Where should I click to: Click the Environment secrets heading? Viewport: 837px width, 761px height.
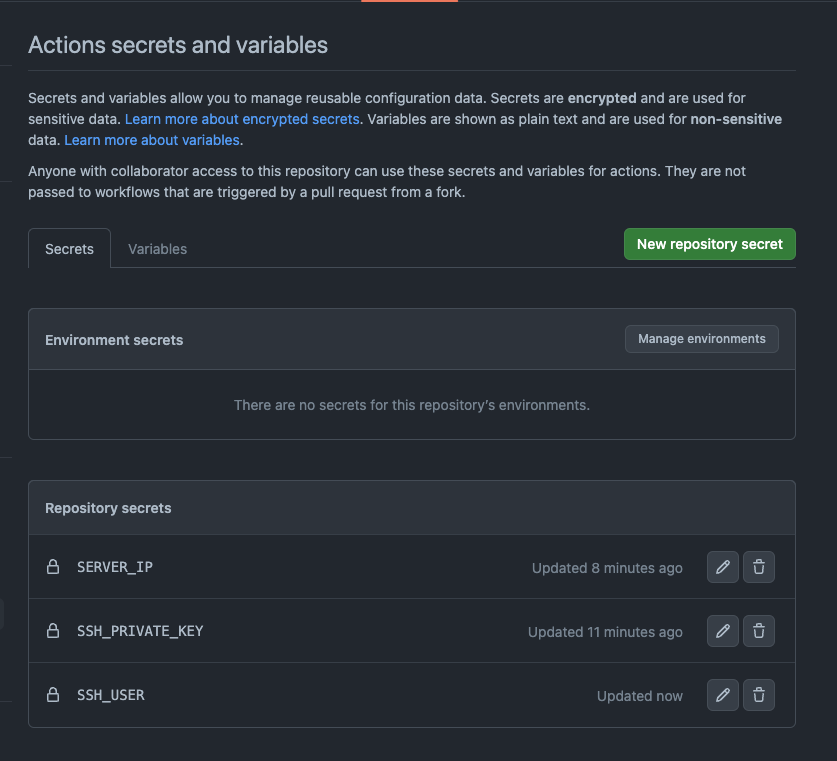point(114,340)
